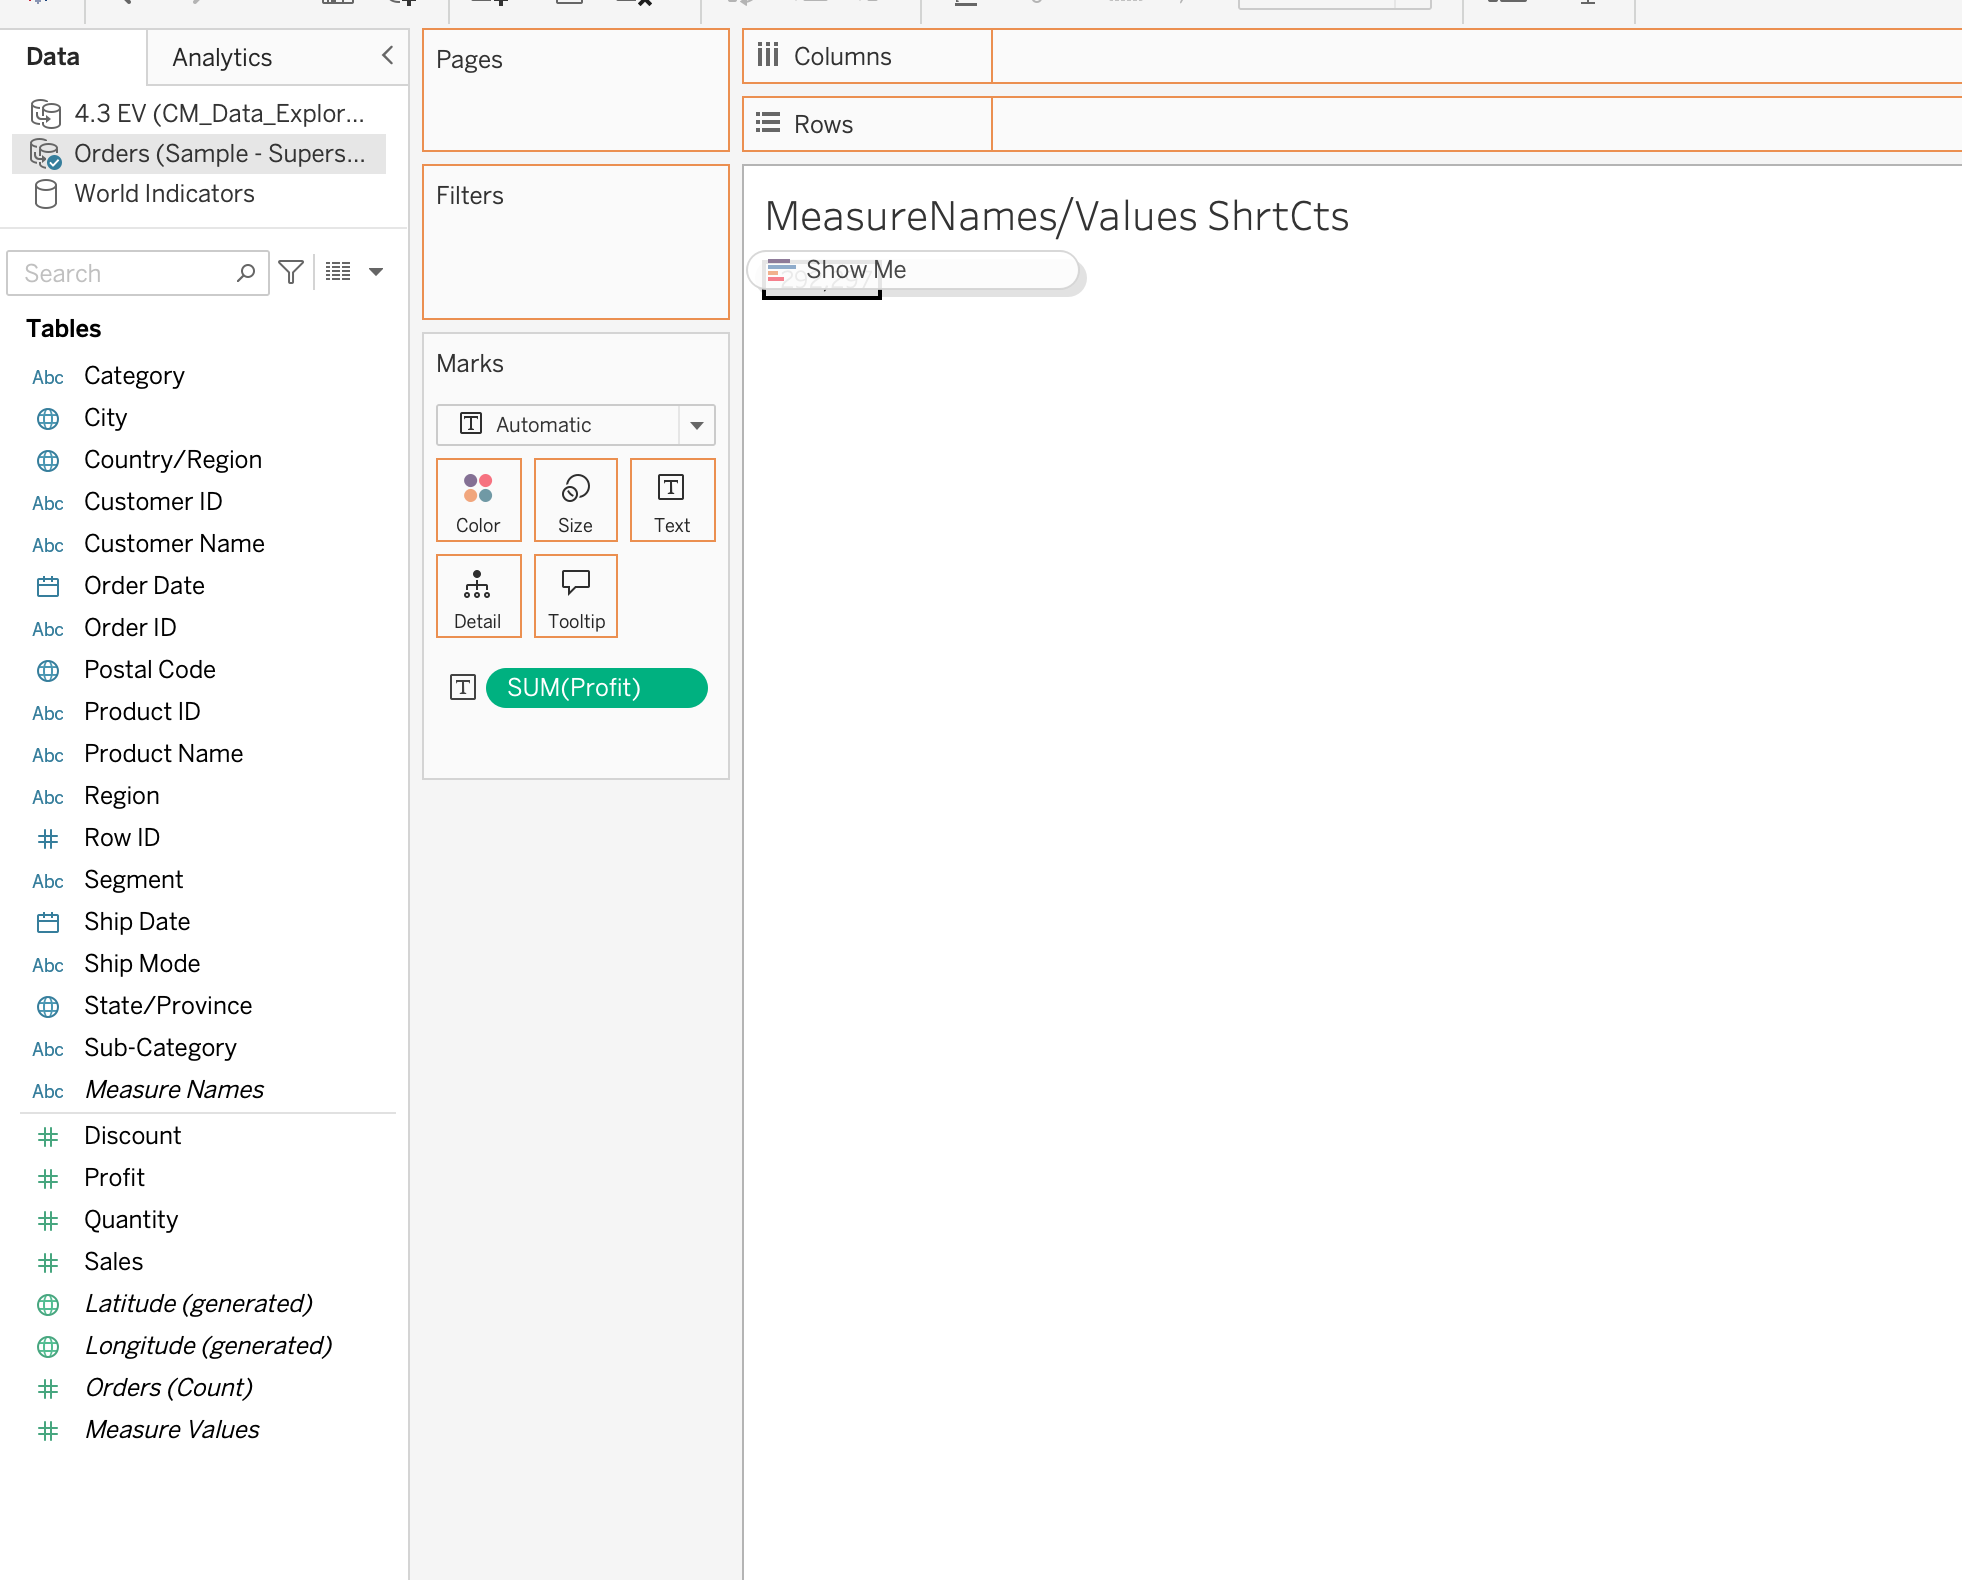Open the data pane view options arrow

[376, 272]
